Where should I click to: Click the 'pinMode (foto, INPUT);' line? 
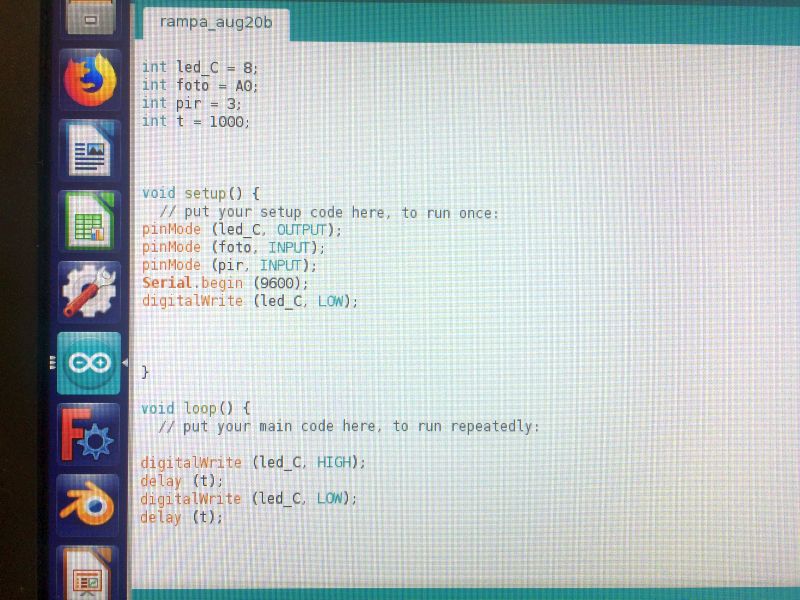233,247
